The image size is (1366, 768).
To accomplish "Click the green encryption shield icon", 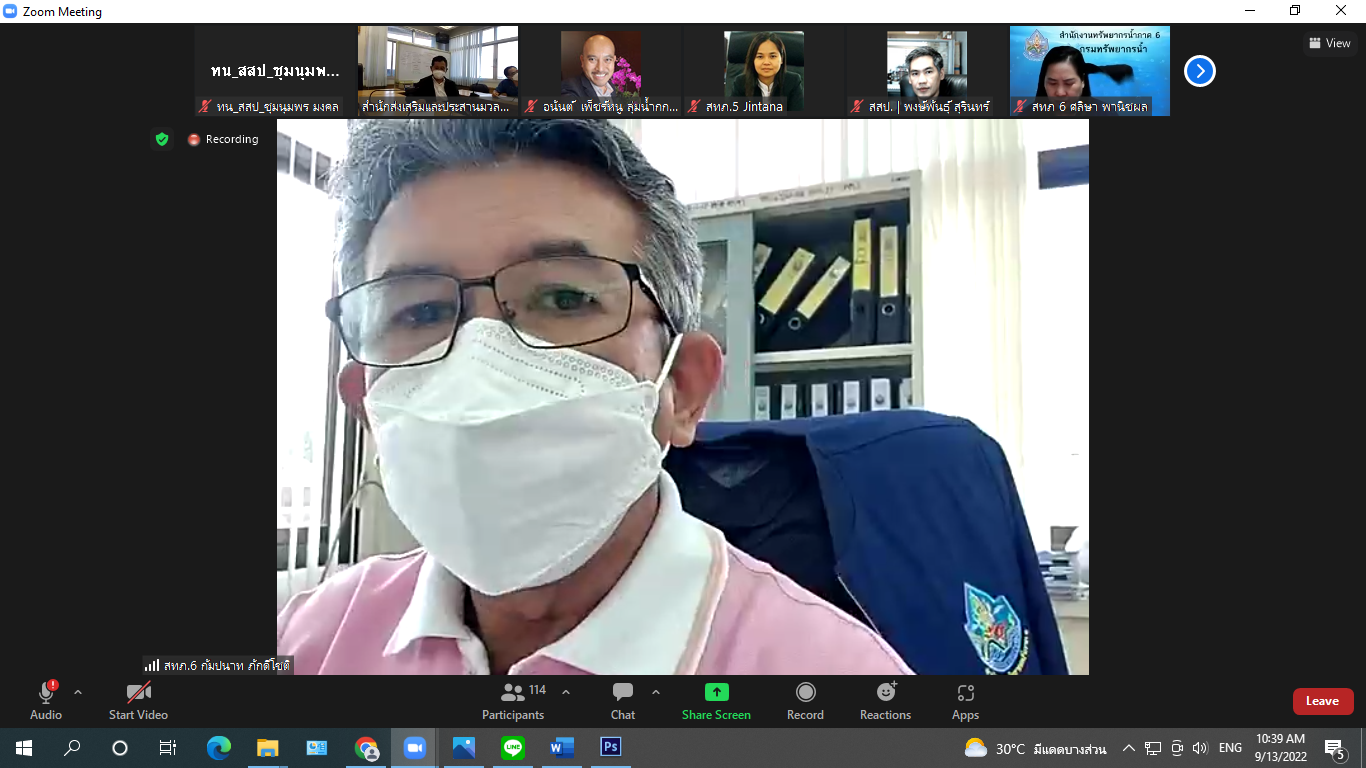I will point(162,139).
